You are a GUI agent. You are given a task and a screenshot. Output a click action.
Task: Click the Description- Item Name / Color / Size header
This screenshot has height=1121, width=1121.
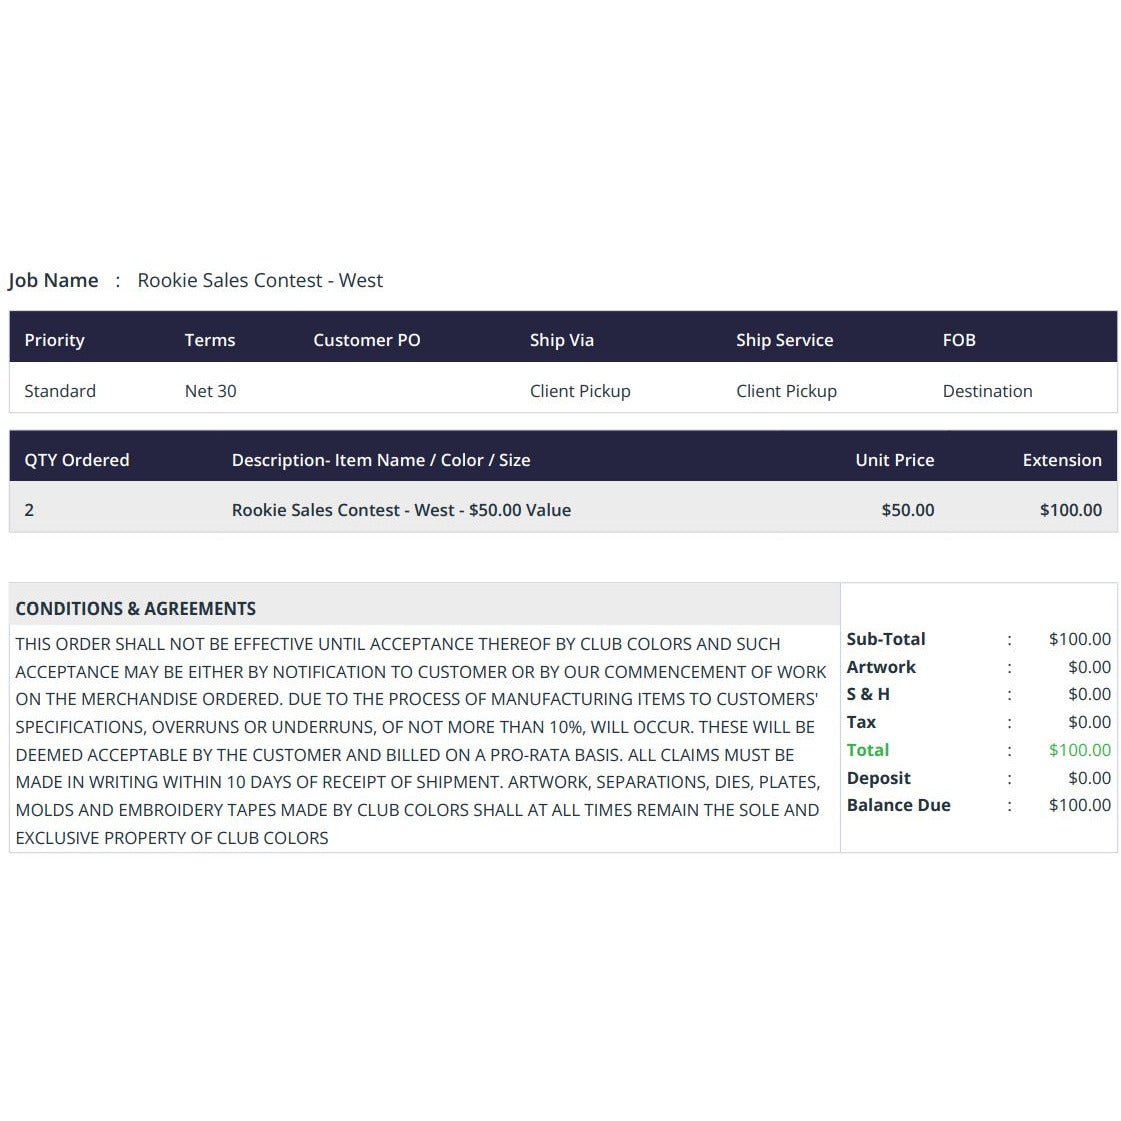click(381, 460)
